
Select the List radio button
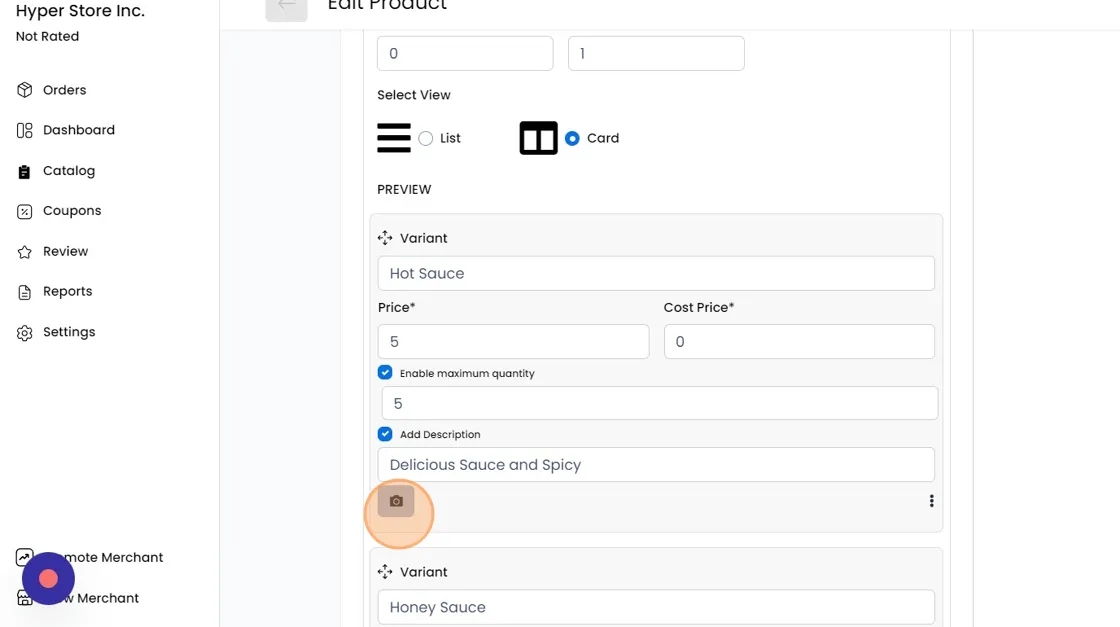(426, 138)
